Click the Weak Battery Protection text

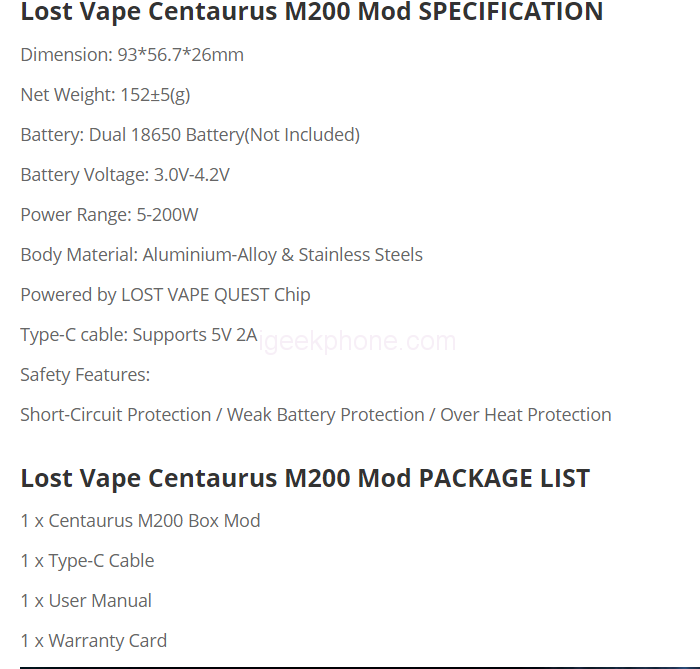[325, 415]
